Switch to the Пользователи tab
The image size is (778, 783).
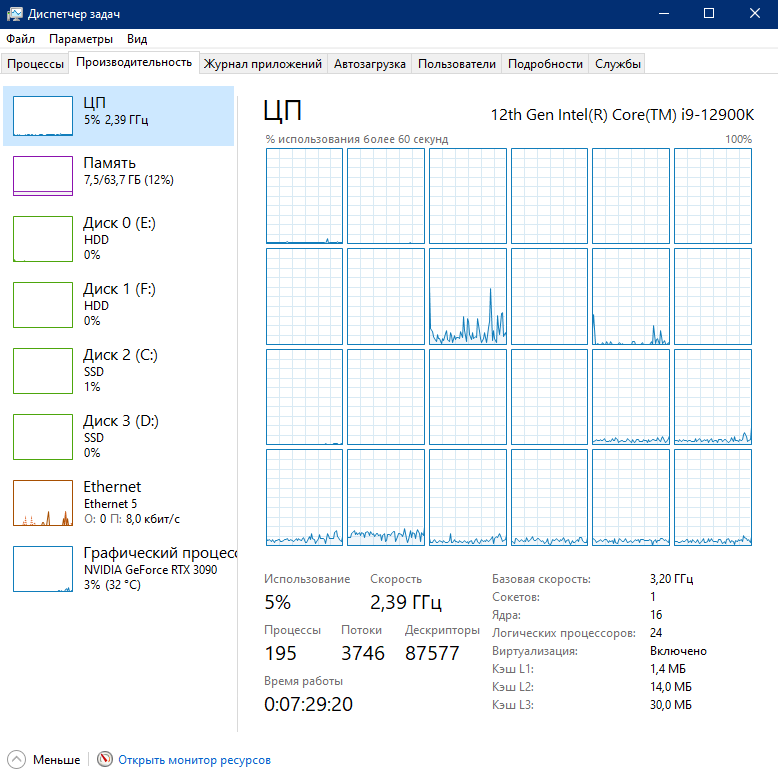pos(456,64)
